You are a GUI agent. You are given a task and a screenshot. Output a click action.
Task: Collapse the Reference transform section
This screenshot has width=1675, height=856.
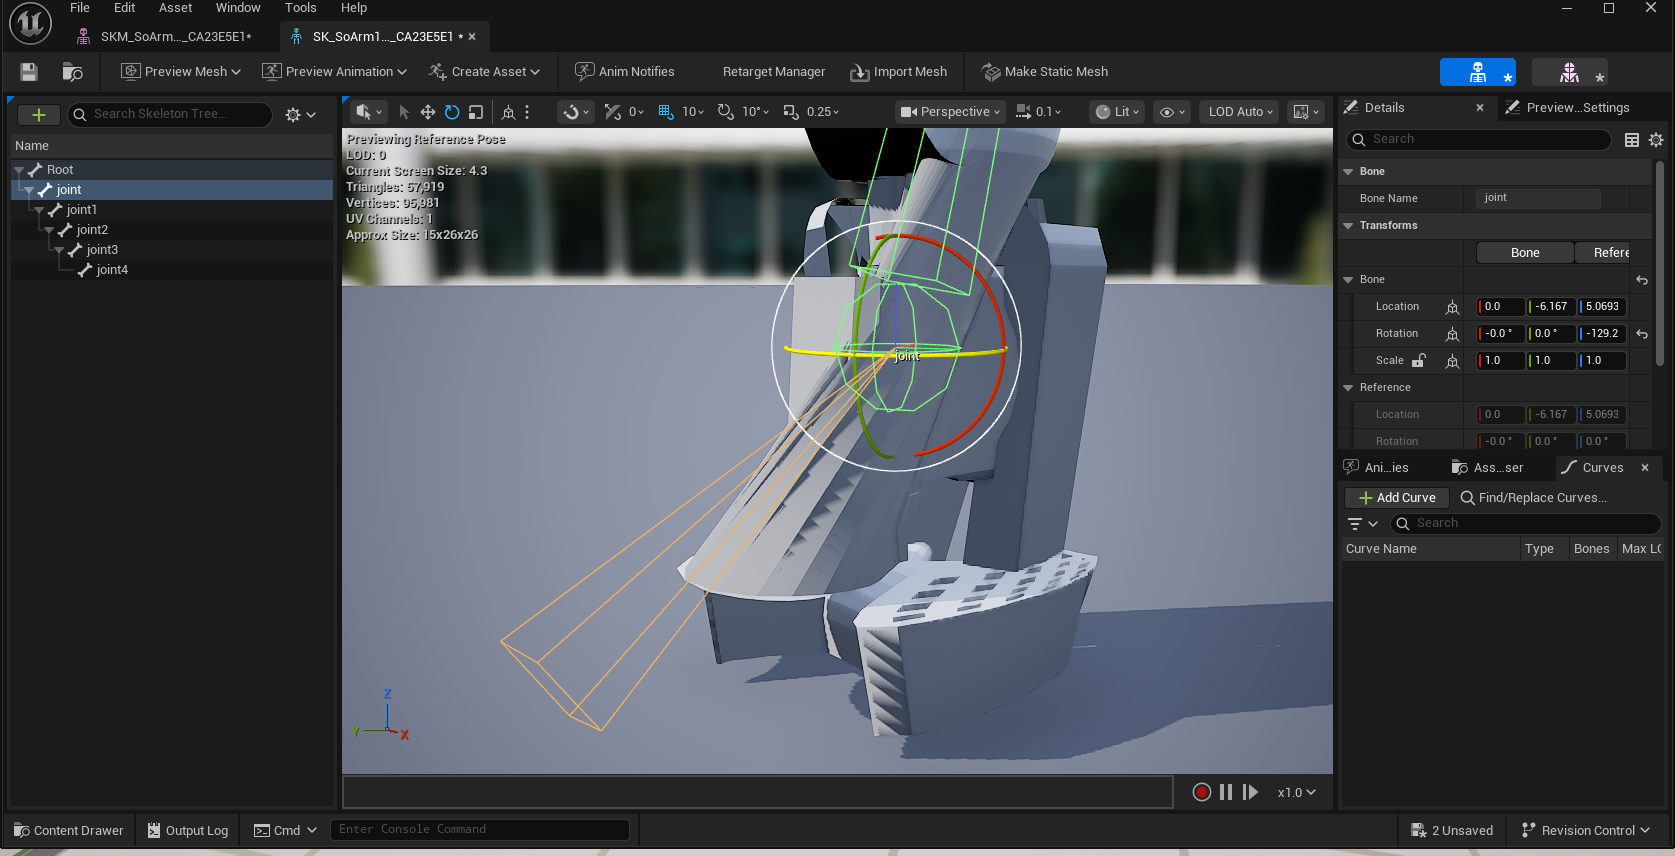1348,388
